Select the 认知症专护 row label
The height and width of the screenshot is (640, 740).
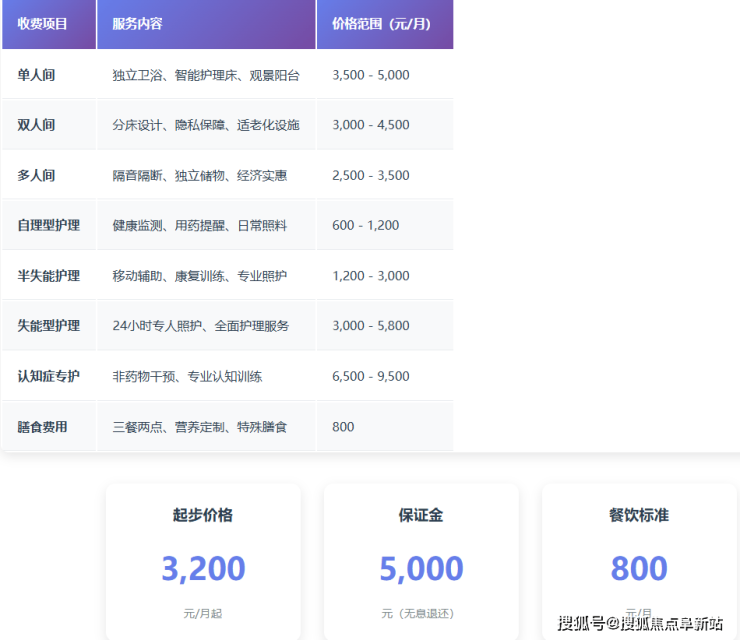tap(48, 377)
